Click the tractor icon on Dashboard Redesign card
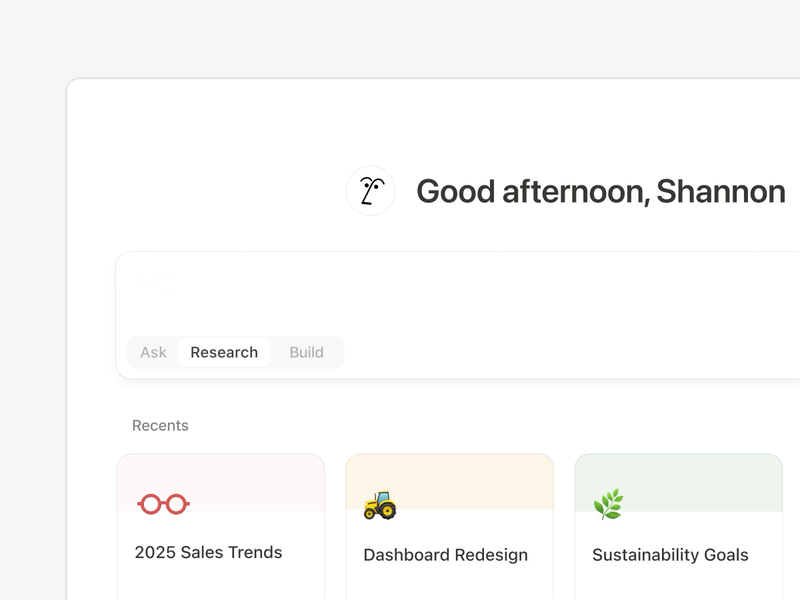 point(382,503)
